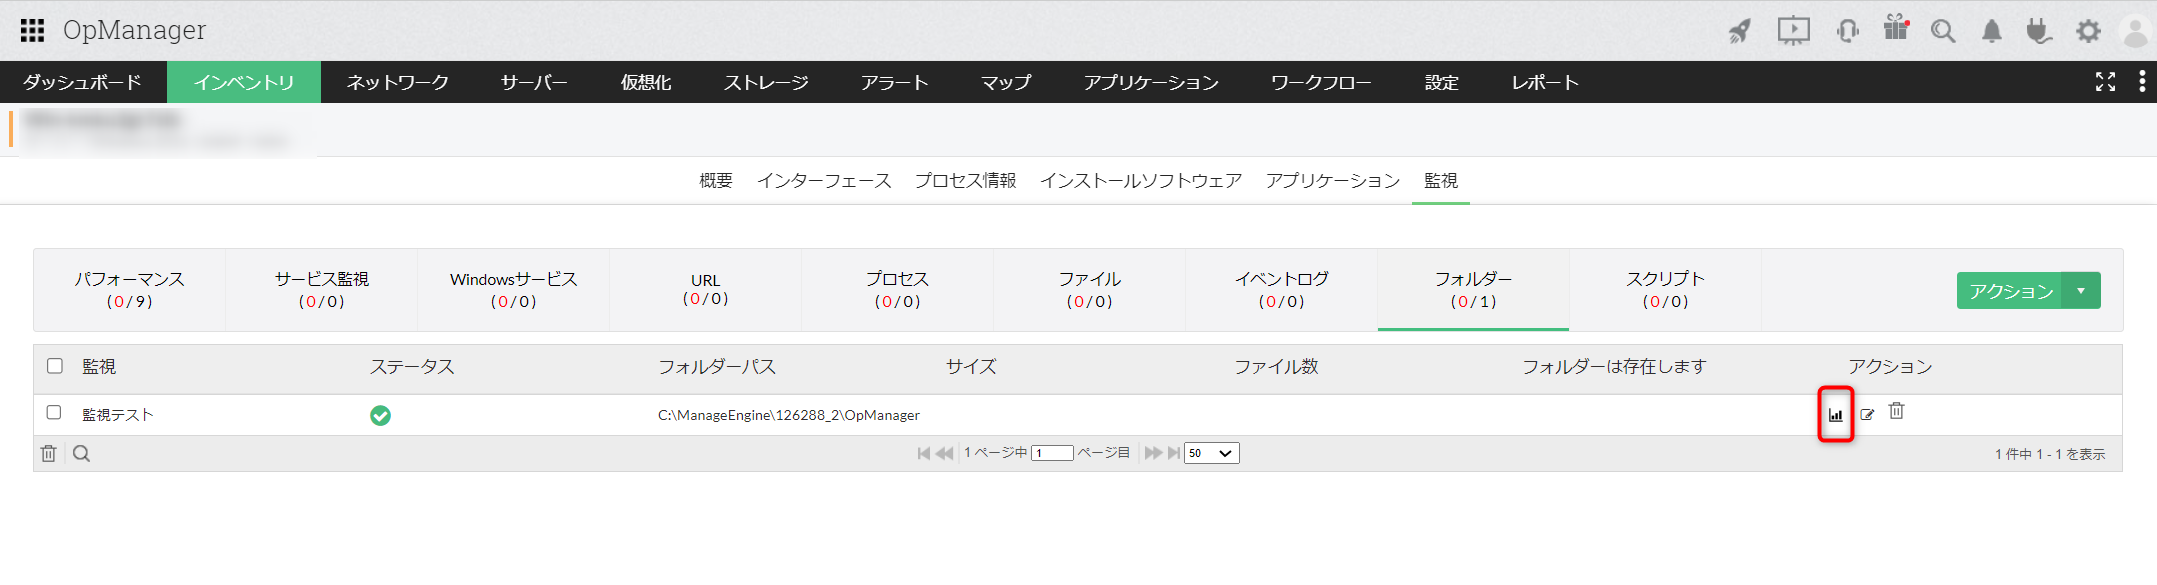Viewport: 2157px width, 585px height.
Task: Select the サービス監視 monitor category
Action: [322, 290]
